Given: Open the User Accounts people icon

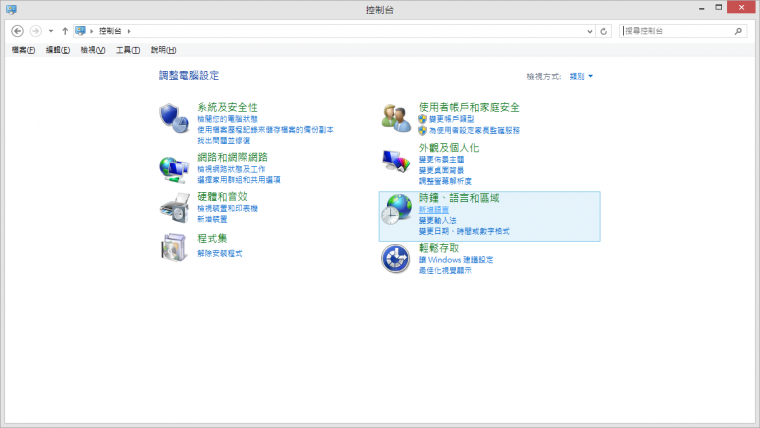Looking at the screenshot, I should (396, 118).
